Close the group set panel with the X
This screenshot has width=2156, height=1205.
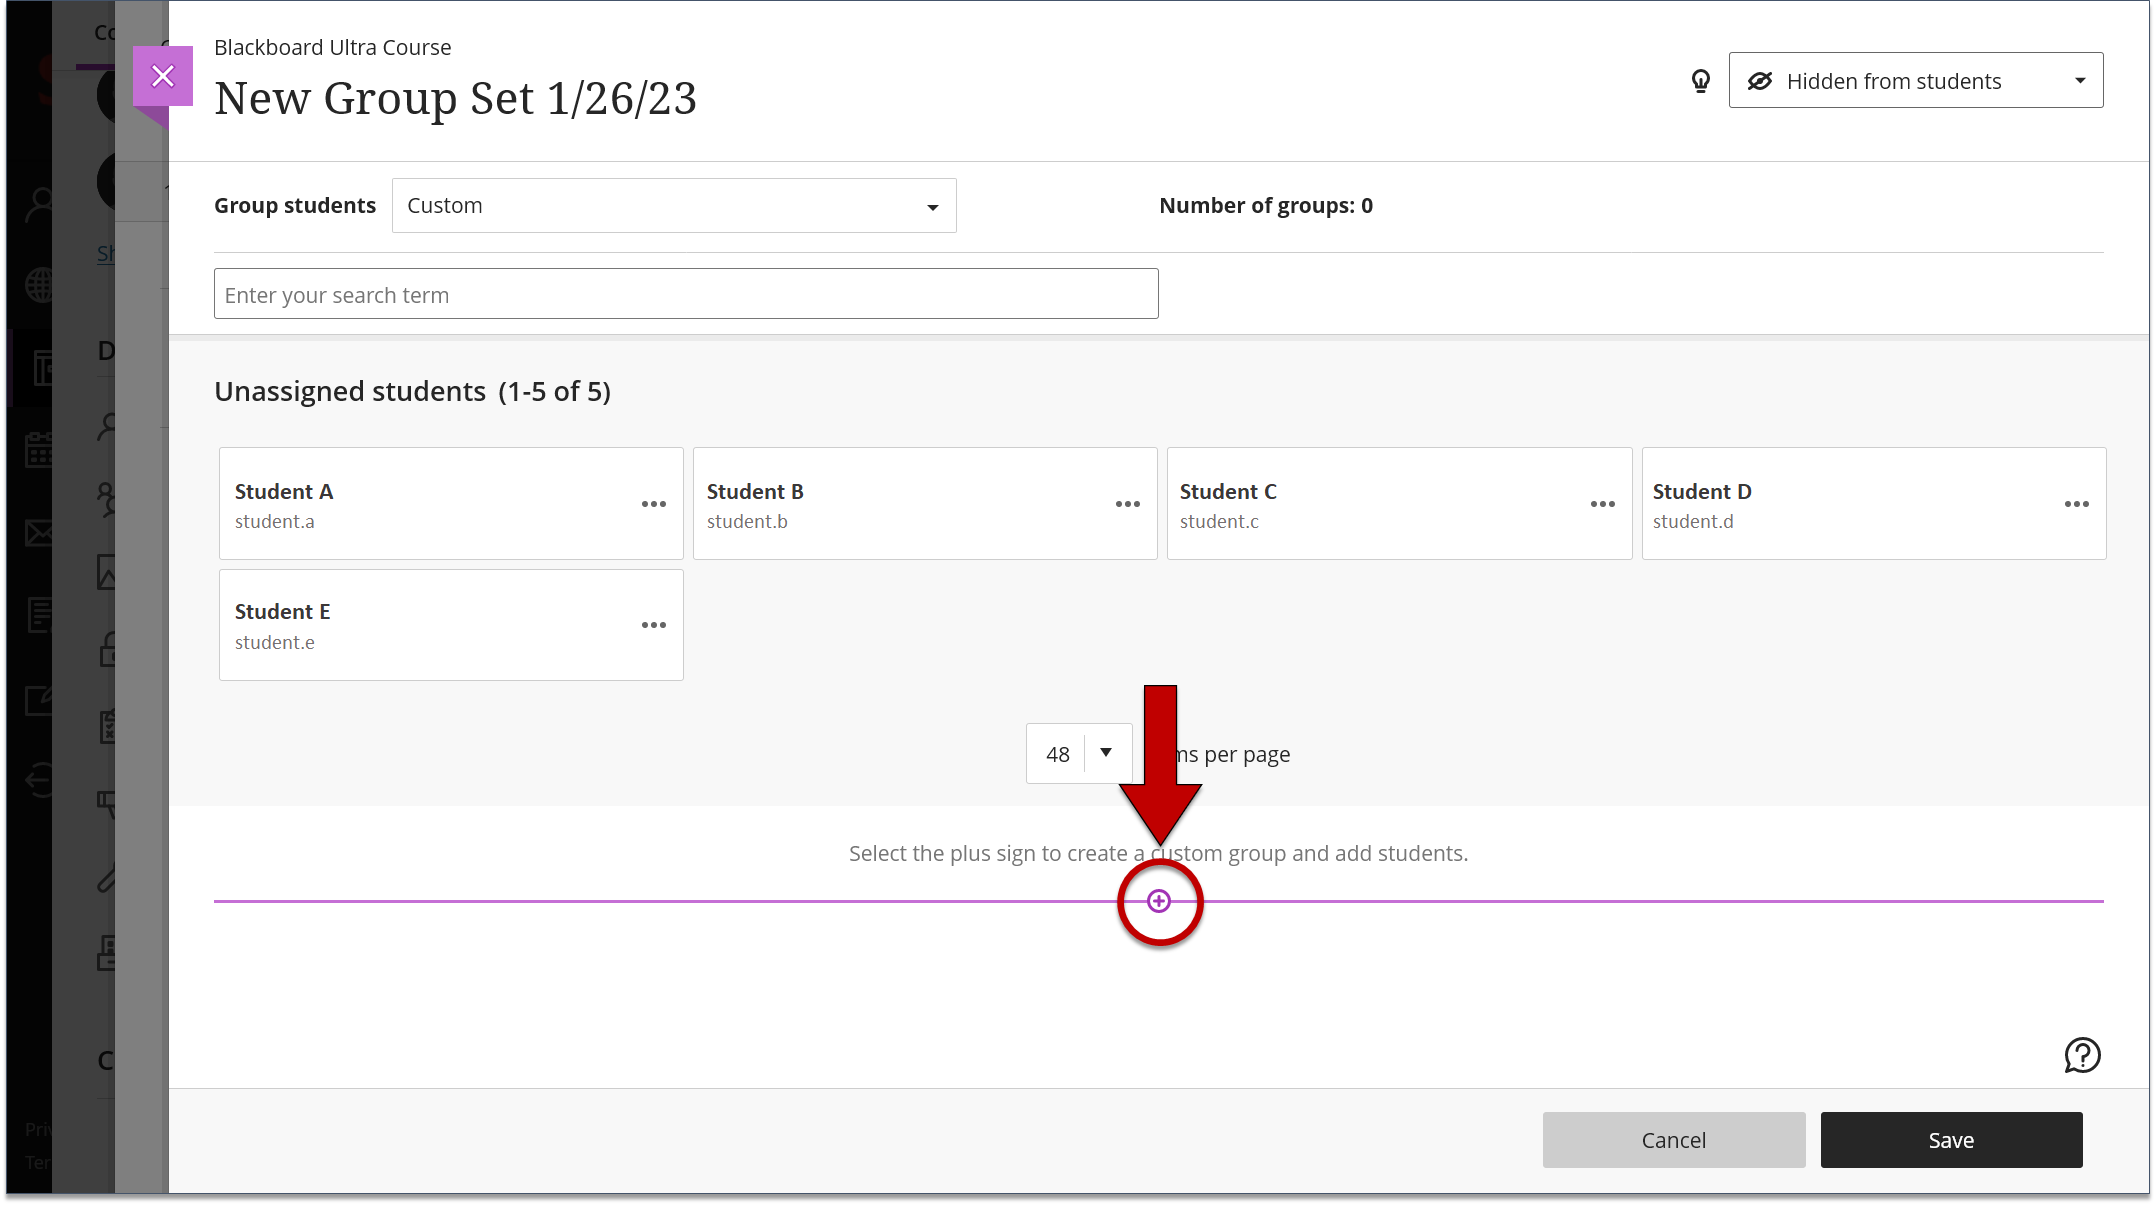(x=162, y=75)
